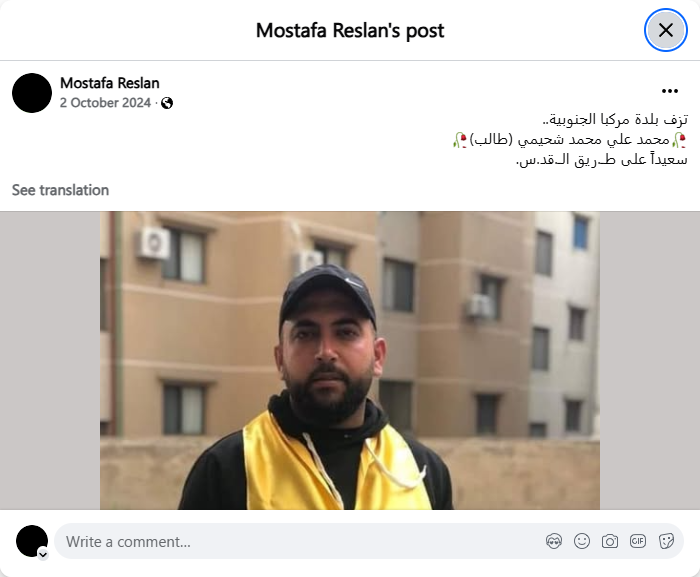The height and width of the screenshot is (577, 700).
Task: Open the 2 October 2024 timestamp link
Action: pos(105,103)
